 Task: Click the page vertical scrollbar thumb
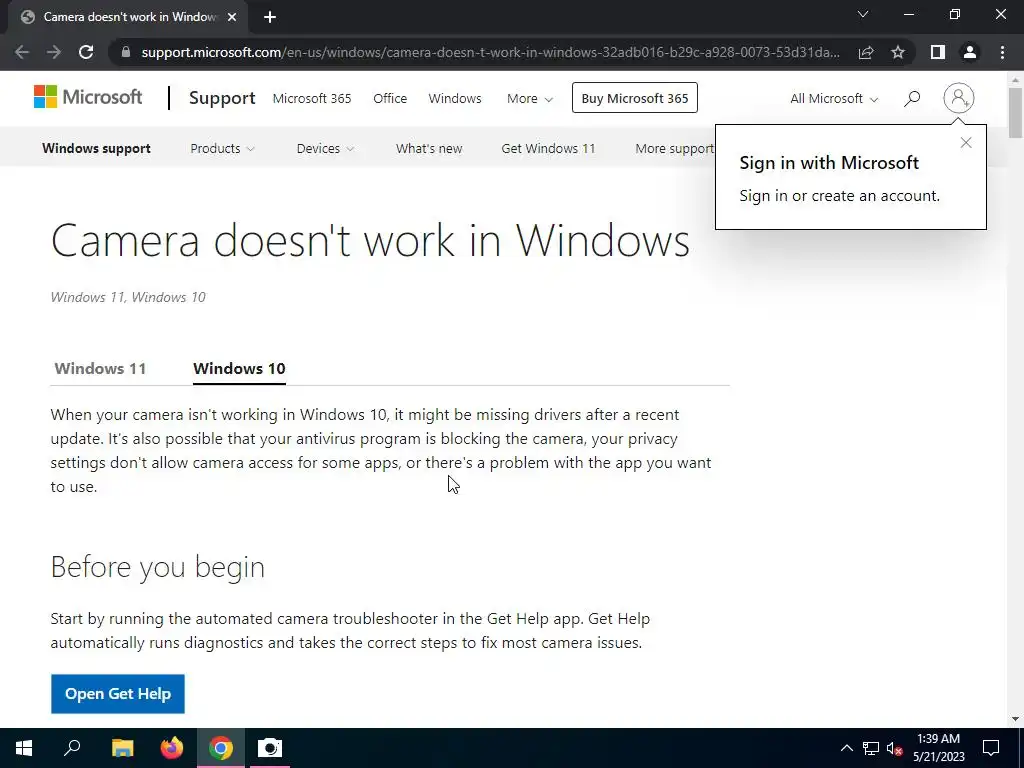coord(1015,112)
